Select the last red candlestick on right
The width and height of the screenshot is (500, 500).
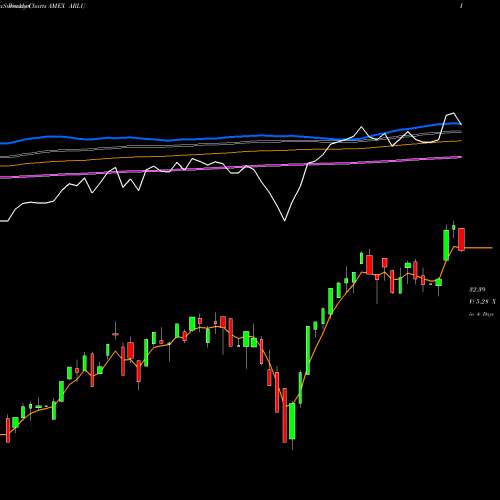click(461, 239)
